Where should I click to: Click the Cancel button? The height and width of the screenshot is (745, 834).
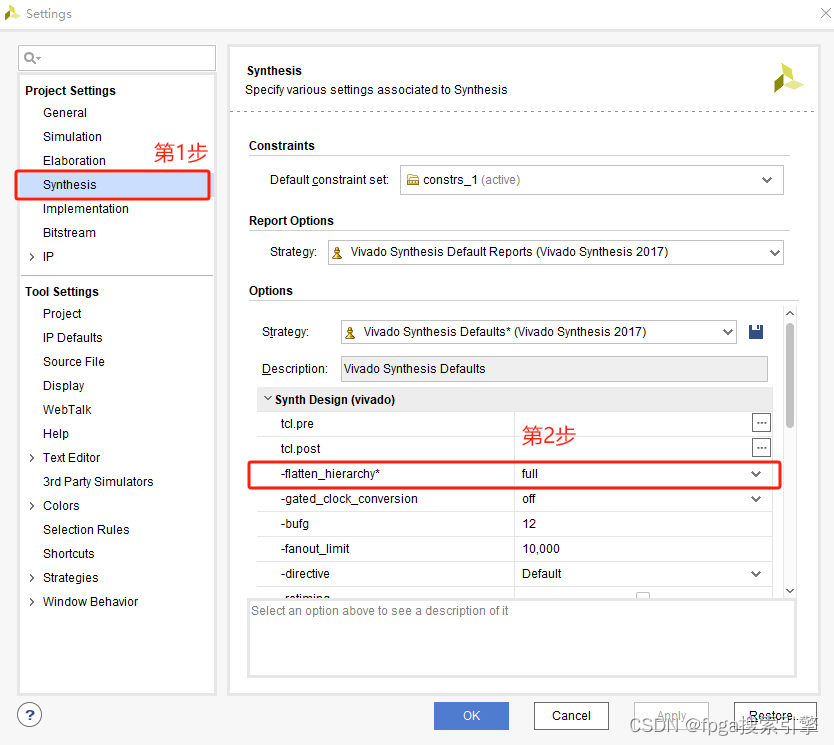[x=571, y=716]
